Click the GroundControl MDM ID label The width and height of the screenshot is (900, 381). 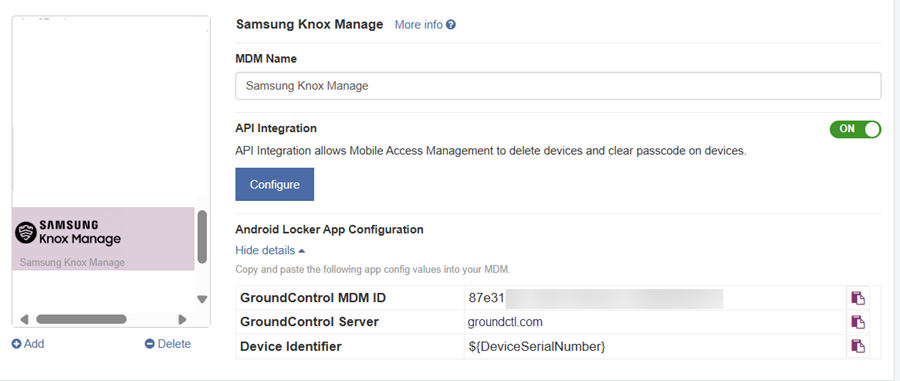[313, 298]
